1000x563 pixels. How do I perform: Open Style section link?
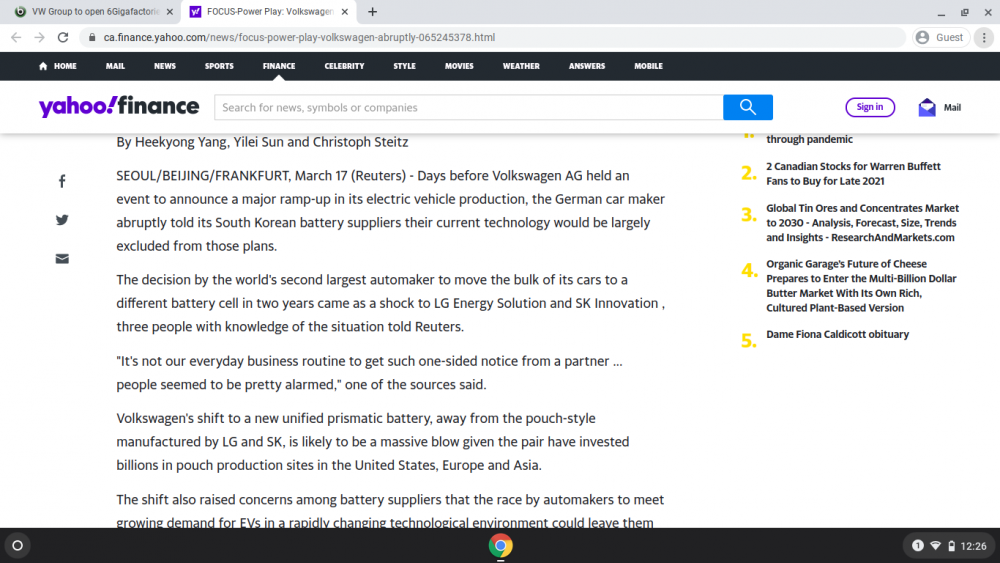tap(404, 66)
